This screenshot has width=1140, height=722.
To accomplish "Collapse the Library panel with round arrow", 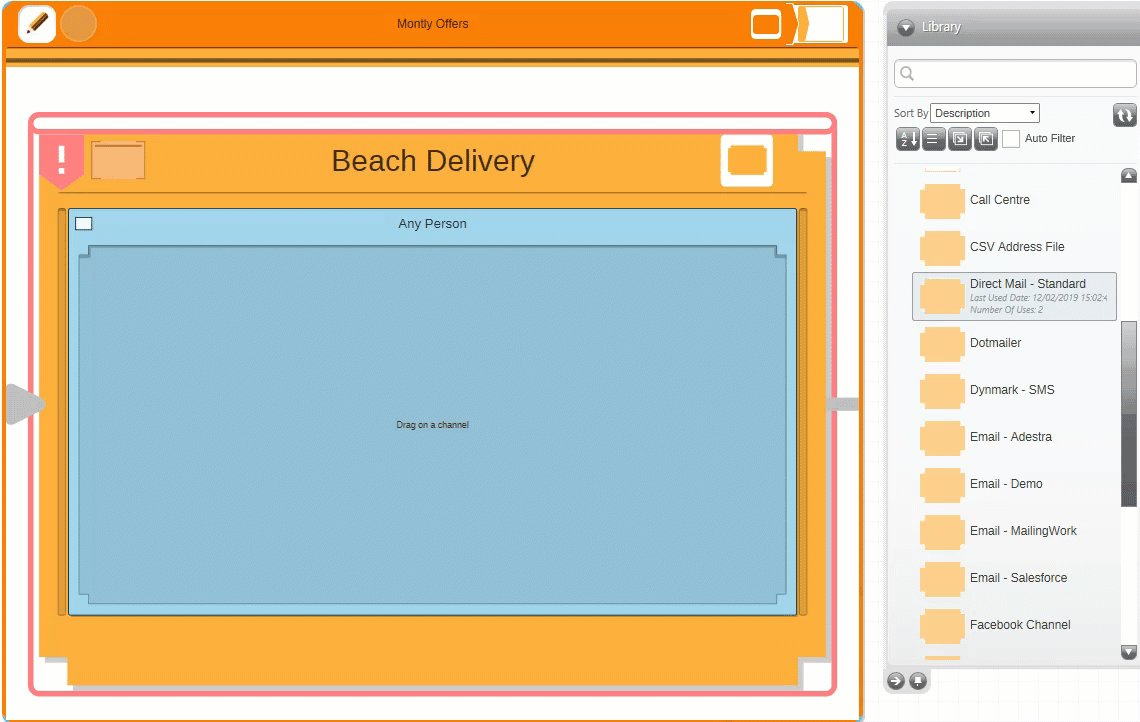I will coord(906,28).
